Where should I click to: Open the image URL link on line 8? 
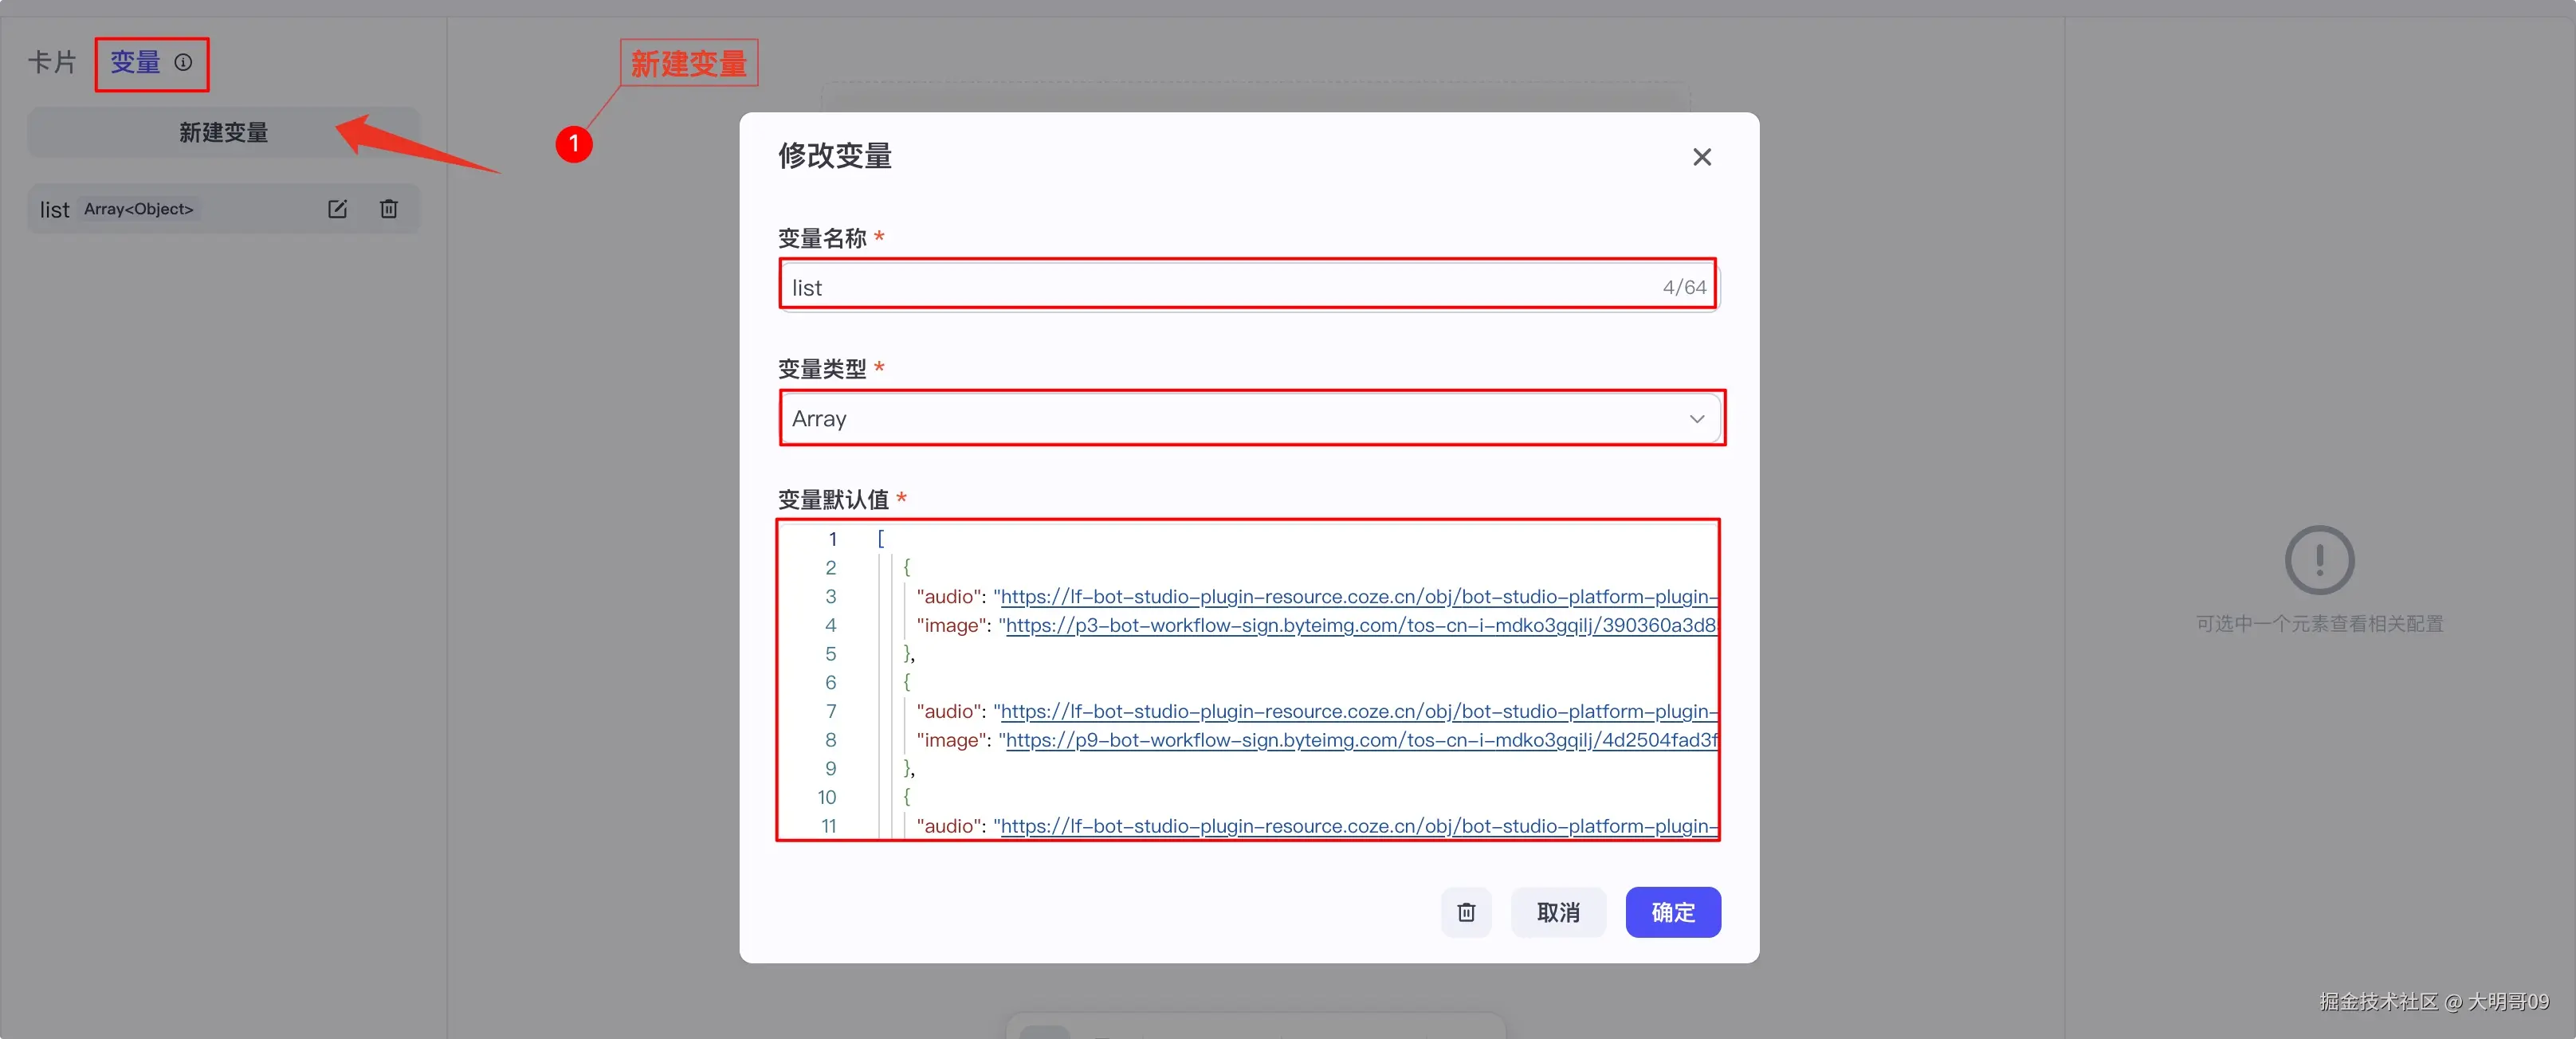(1360, 741)
